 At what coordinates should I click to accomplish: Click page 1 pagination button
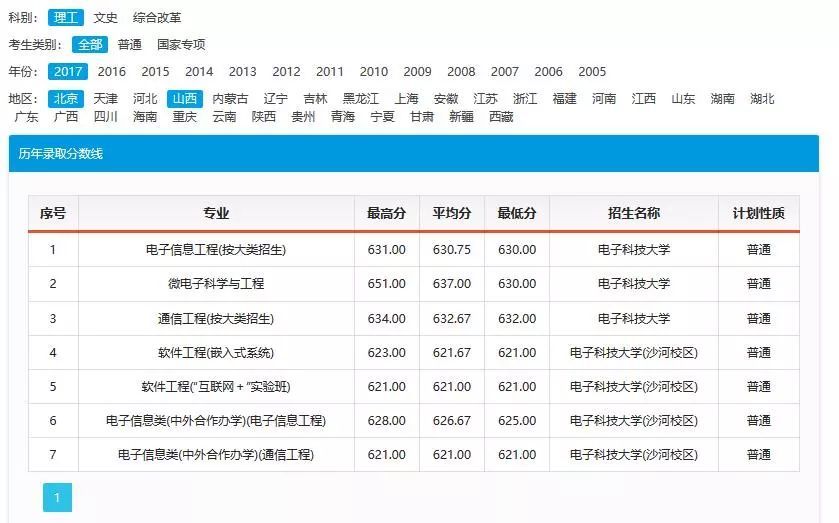tap(57, 497)
